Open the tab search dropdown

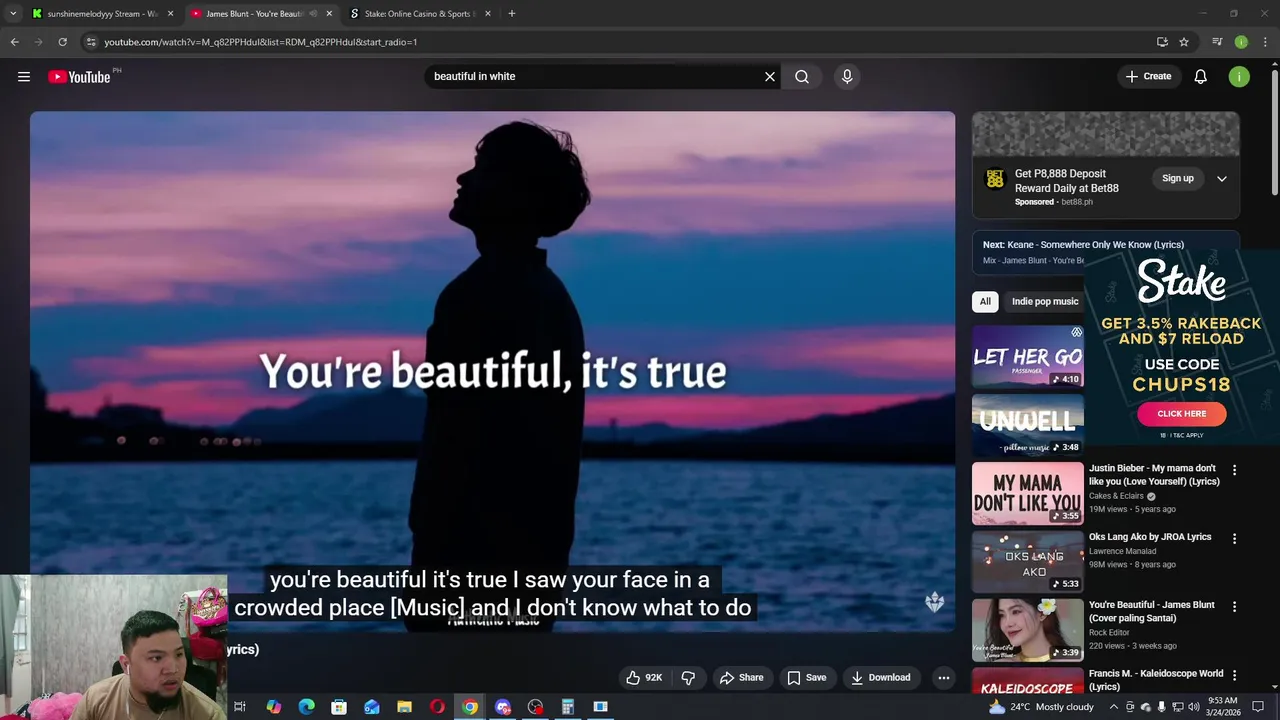coord(13,14)
